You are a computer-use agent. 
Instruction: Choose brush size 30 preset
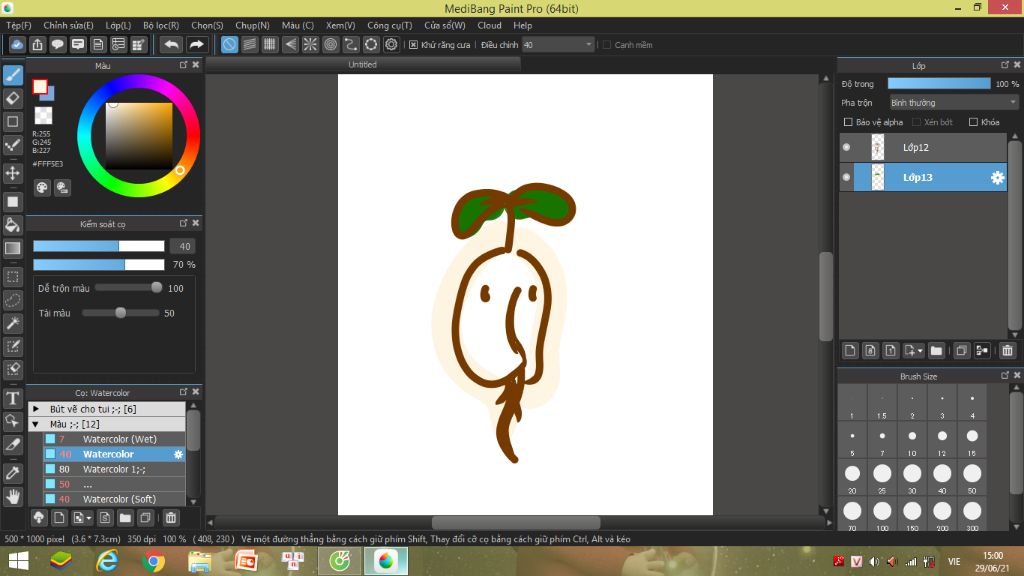[912, 478]
